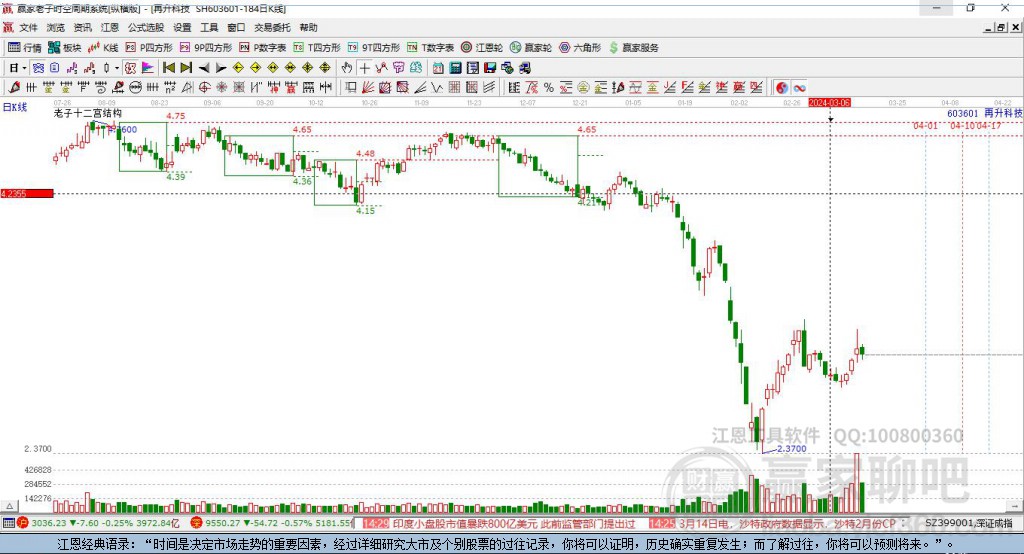Image resolution: width=1024 pixels, height=554 pixels.
Task: Open the calculator tool icon
Action: (x=455, y=68)
